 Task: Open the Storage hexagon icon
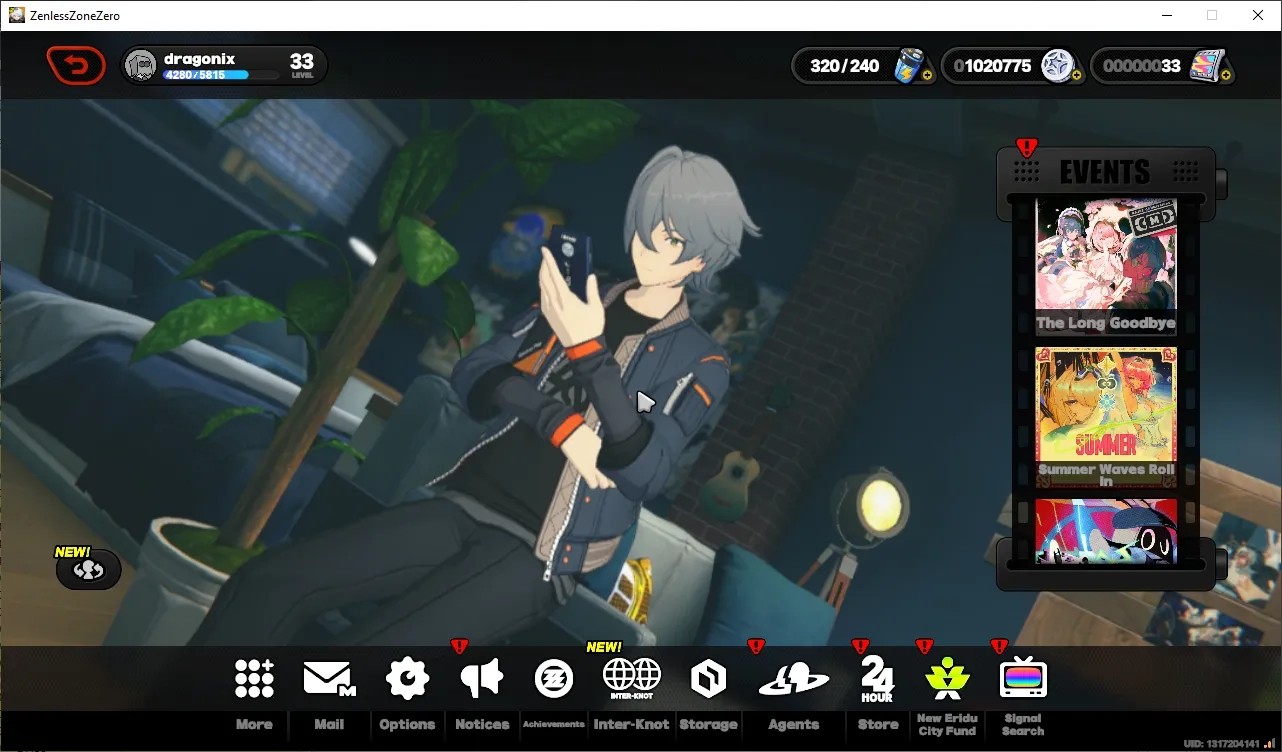pos(708,679)
